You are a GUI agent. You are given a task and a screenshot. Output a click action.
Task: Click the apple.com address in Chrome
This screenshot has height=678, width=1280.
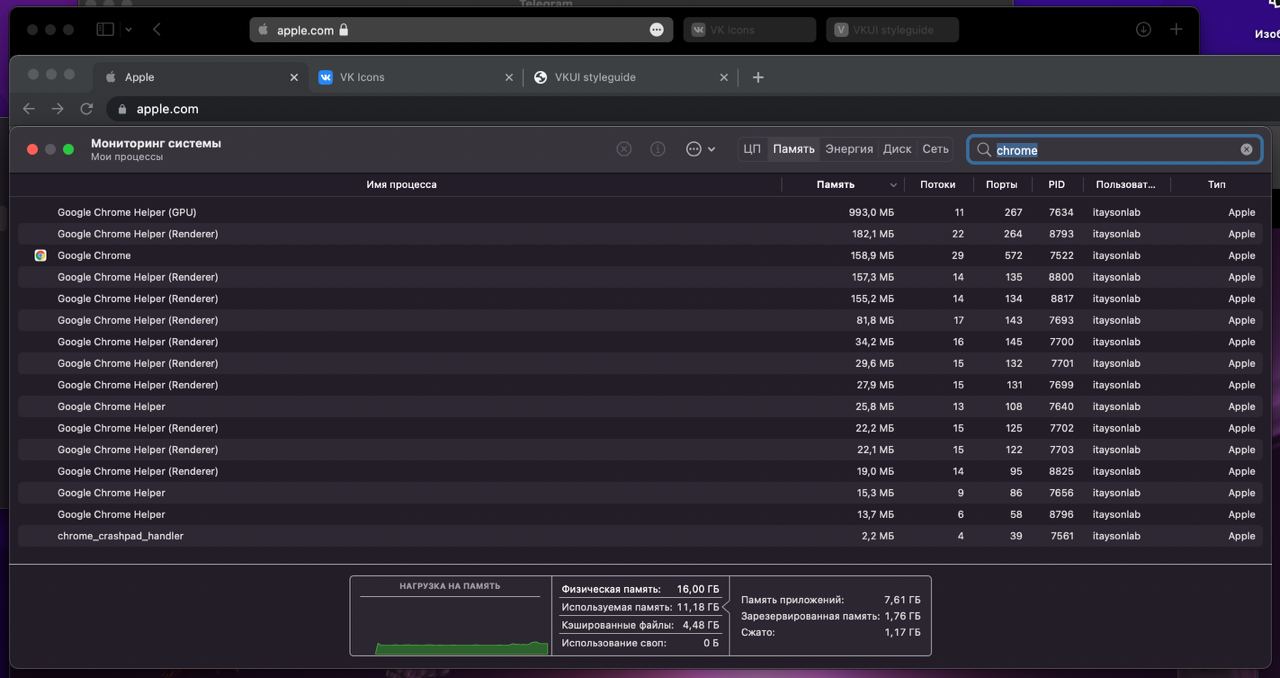tap(168, 109)
